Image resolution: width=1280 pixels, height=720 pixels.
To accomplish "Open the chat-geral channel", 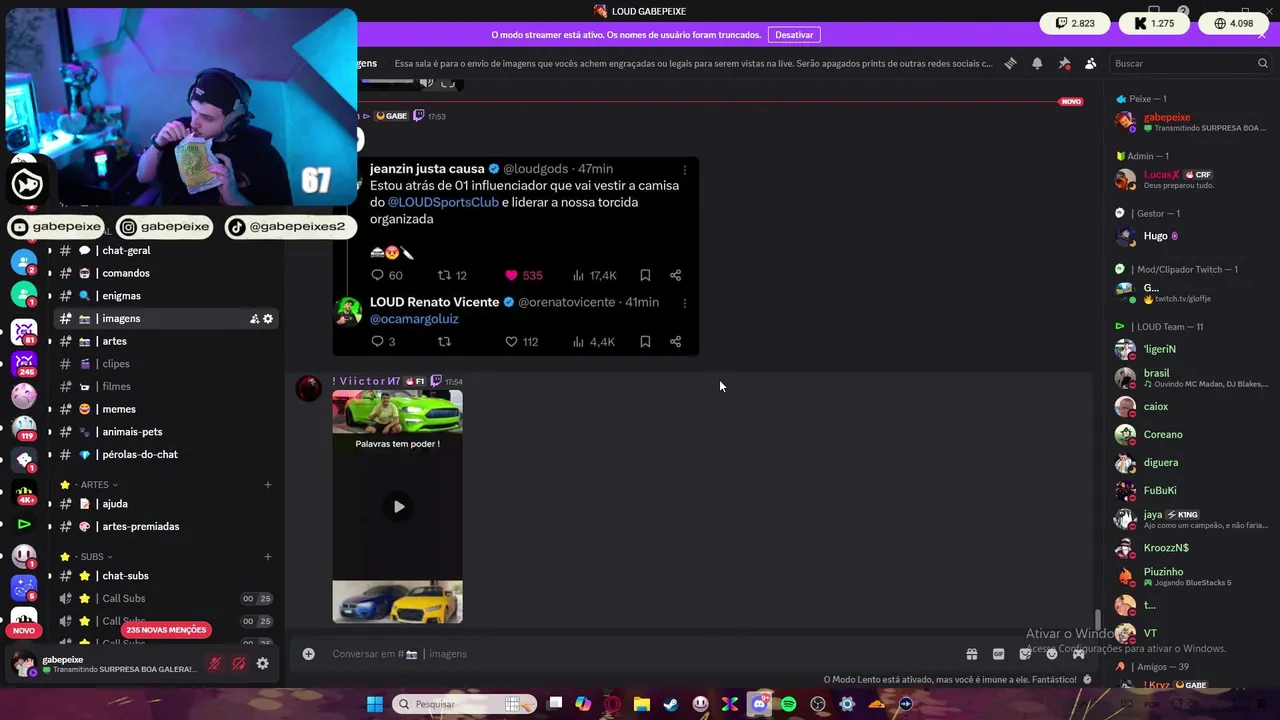I will click(x=126, y=251).
